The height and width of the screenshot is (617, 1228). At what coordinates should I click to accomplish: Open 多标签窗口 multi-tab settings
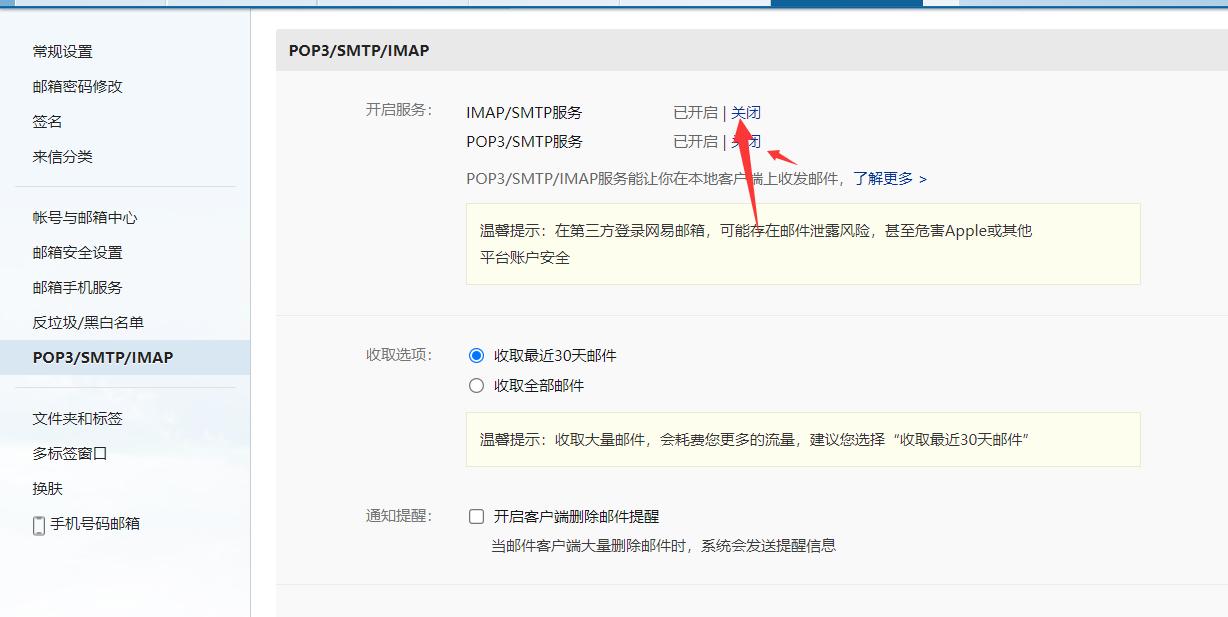click(x=68, y=453)
